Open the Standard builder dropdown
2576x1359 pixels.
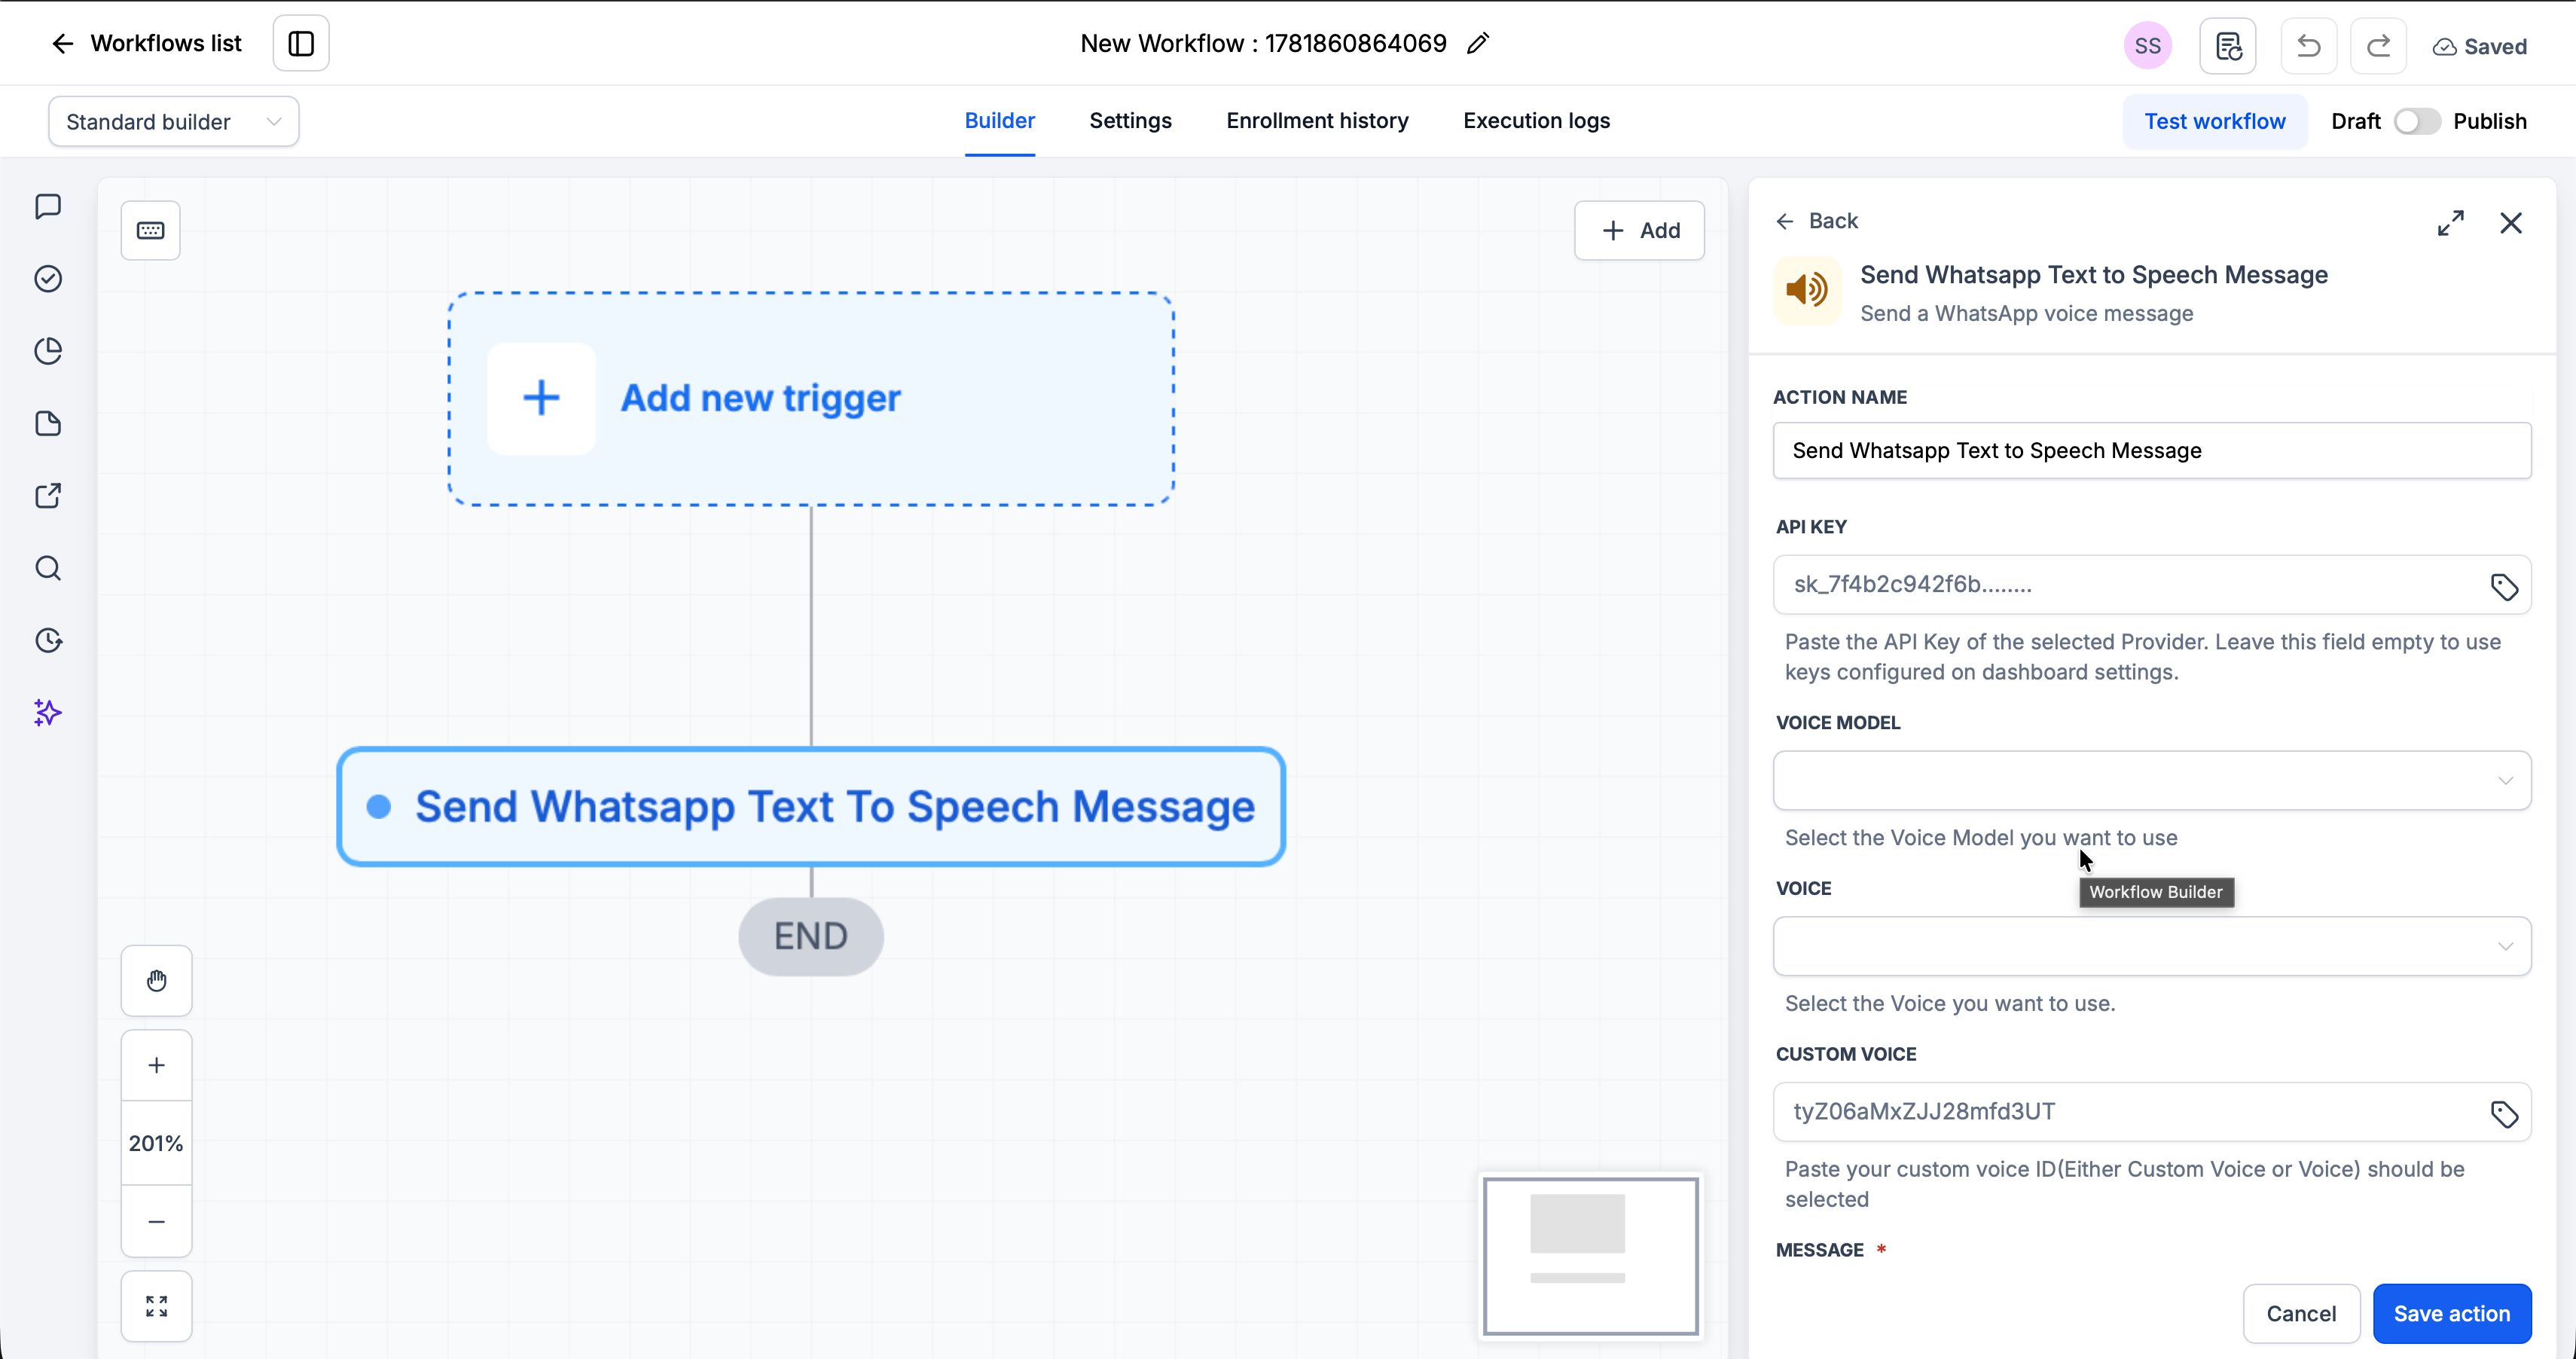(174, 122)
